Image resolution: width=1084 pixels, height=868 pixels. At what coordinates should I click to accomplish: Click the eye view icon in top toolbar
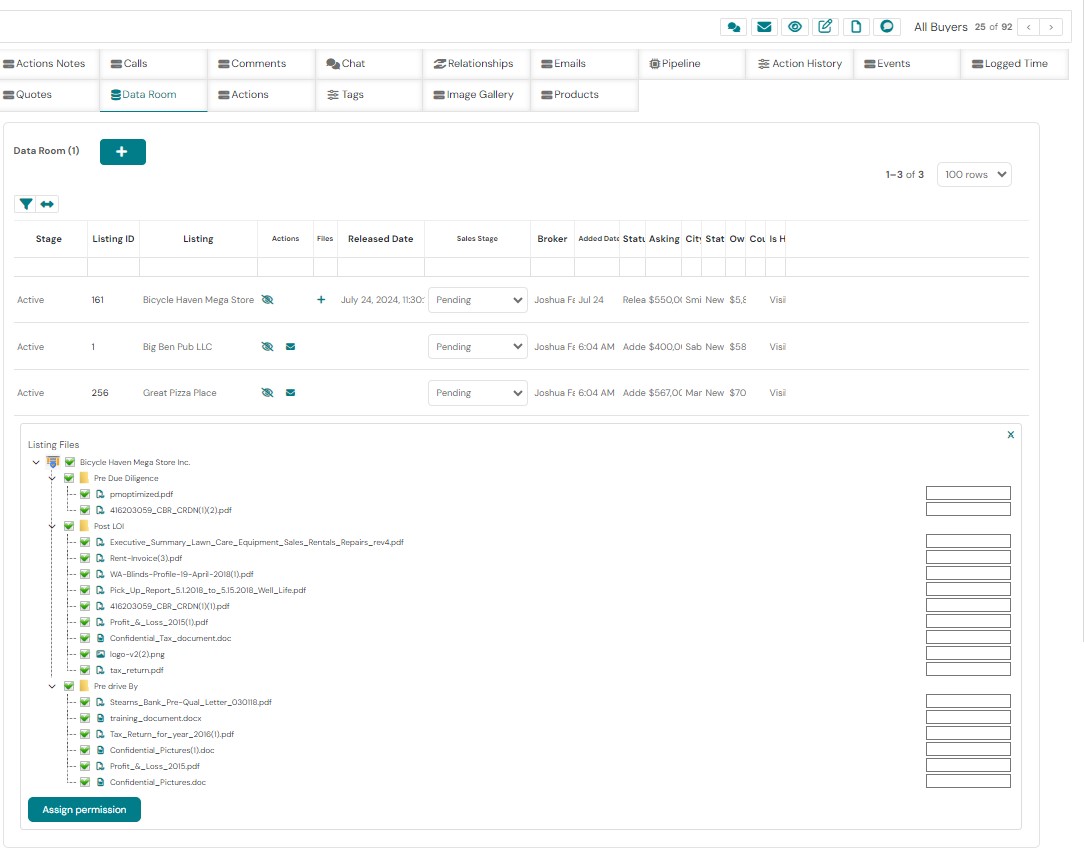pos(795,27)
